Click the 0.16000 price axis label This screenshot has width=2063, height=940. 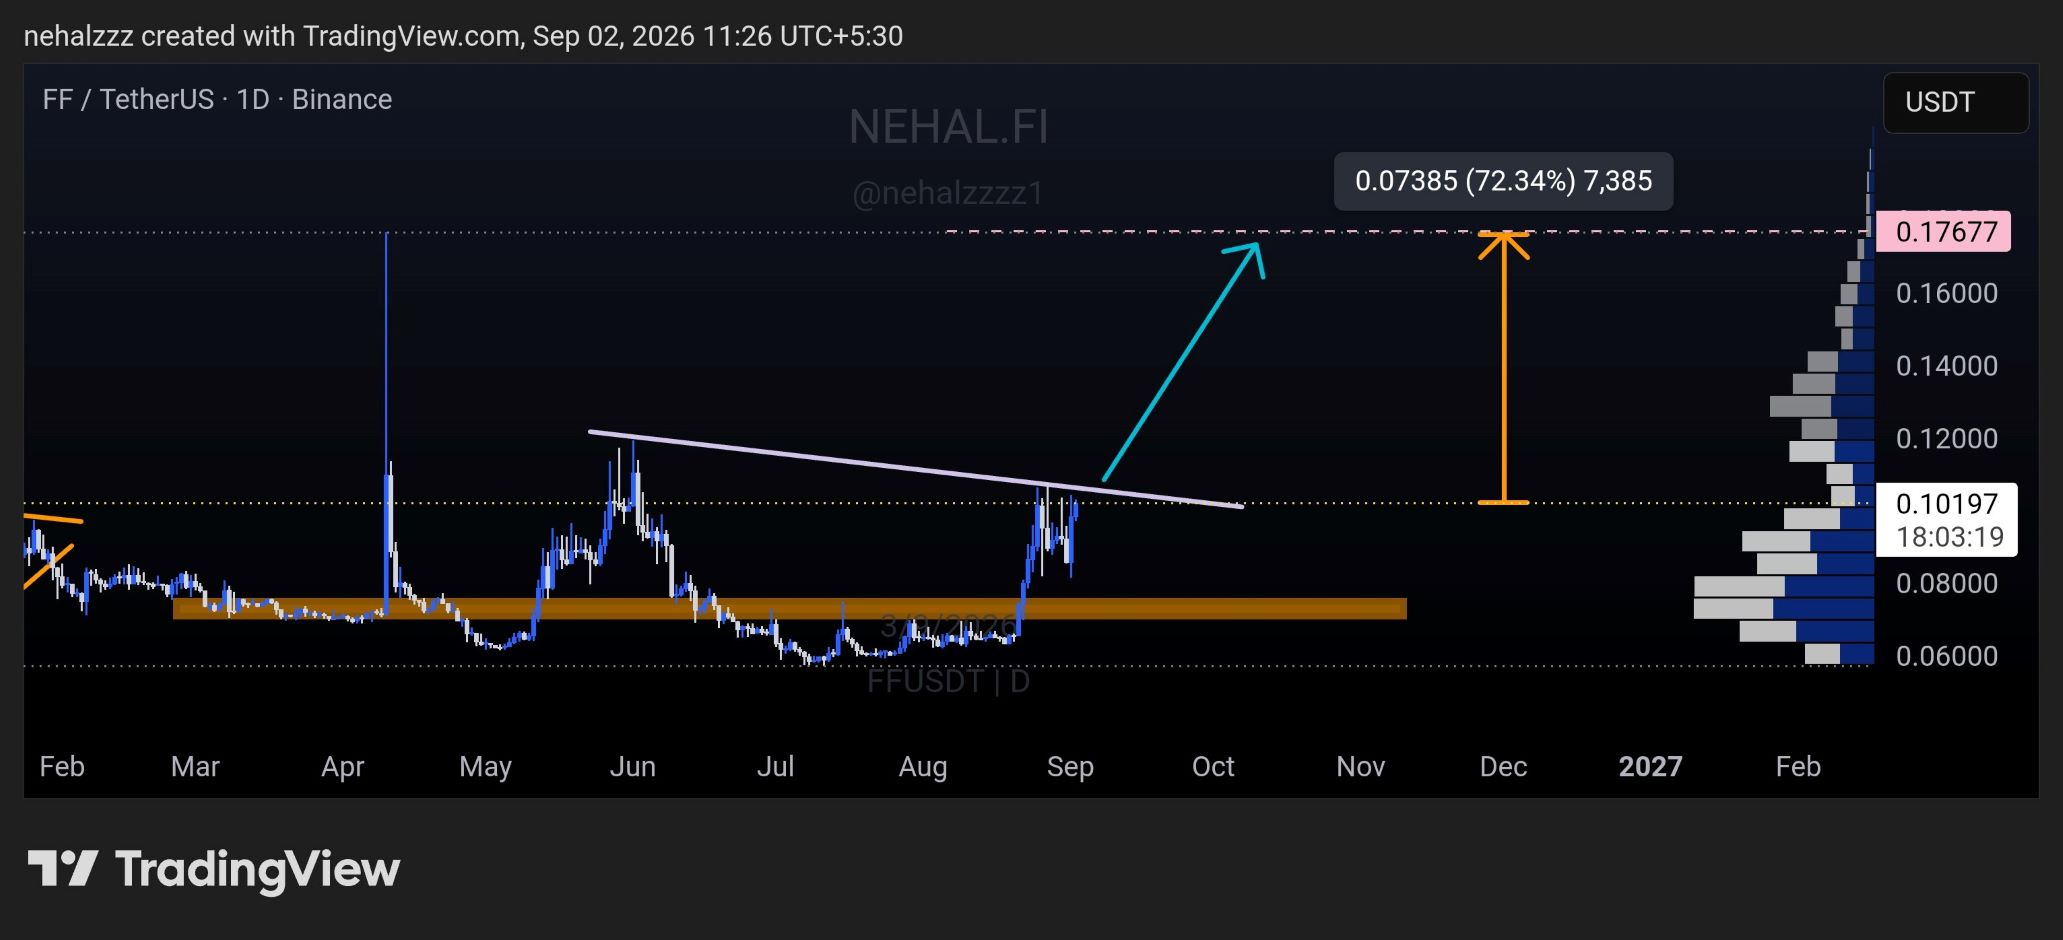pyautogui.click(x=1946, y=293)
